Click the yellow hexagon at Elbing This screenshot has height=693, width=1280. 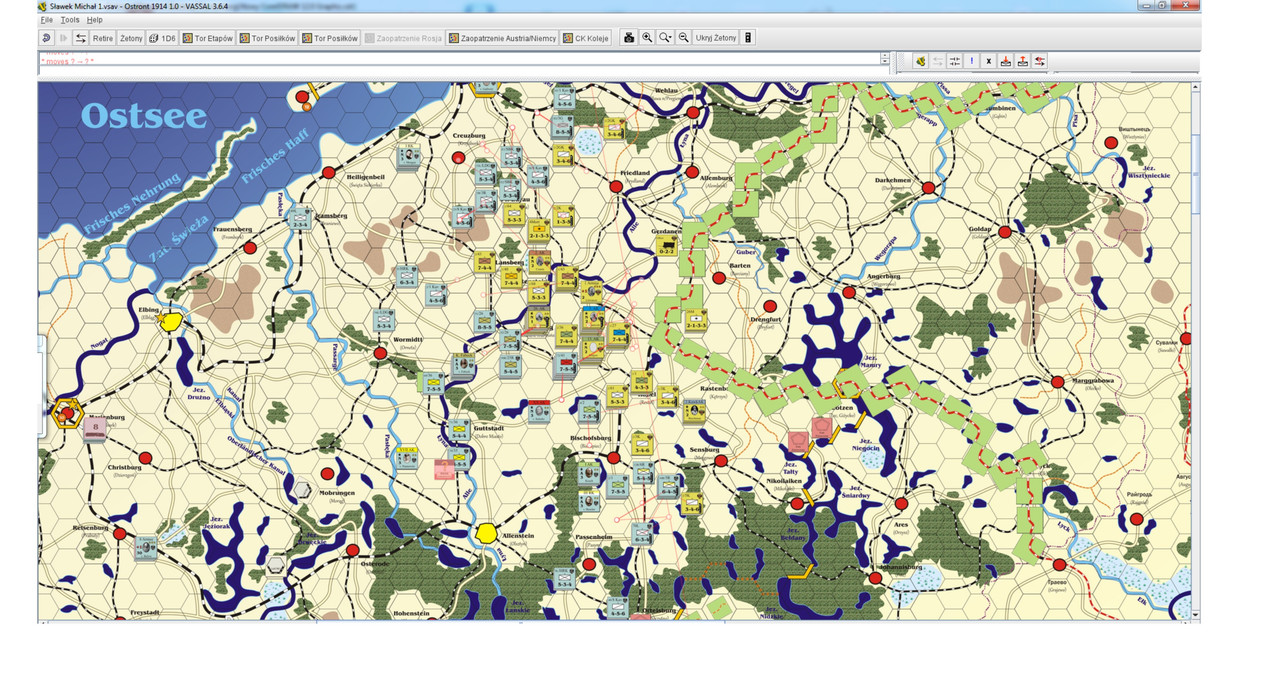coord(171,321)
